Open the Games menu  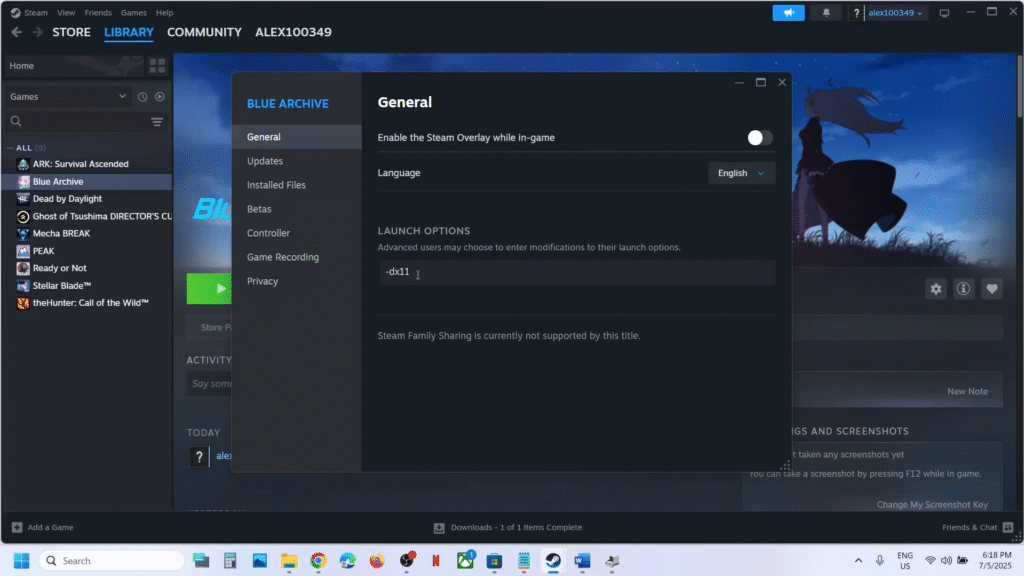click(133, 12)
